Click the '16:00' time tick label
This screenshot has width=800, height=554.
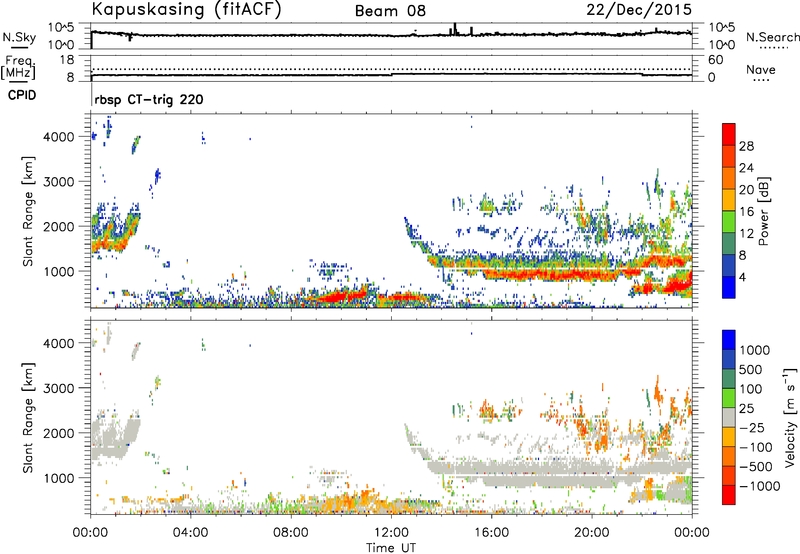tap(491, 533)
